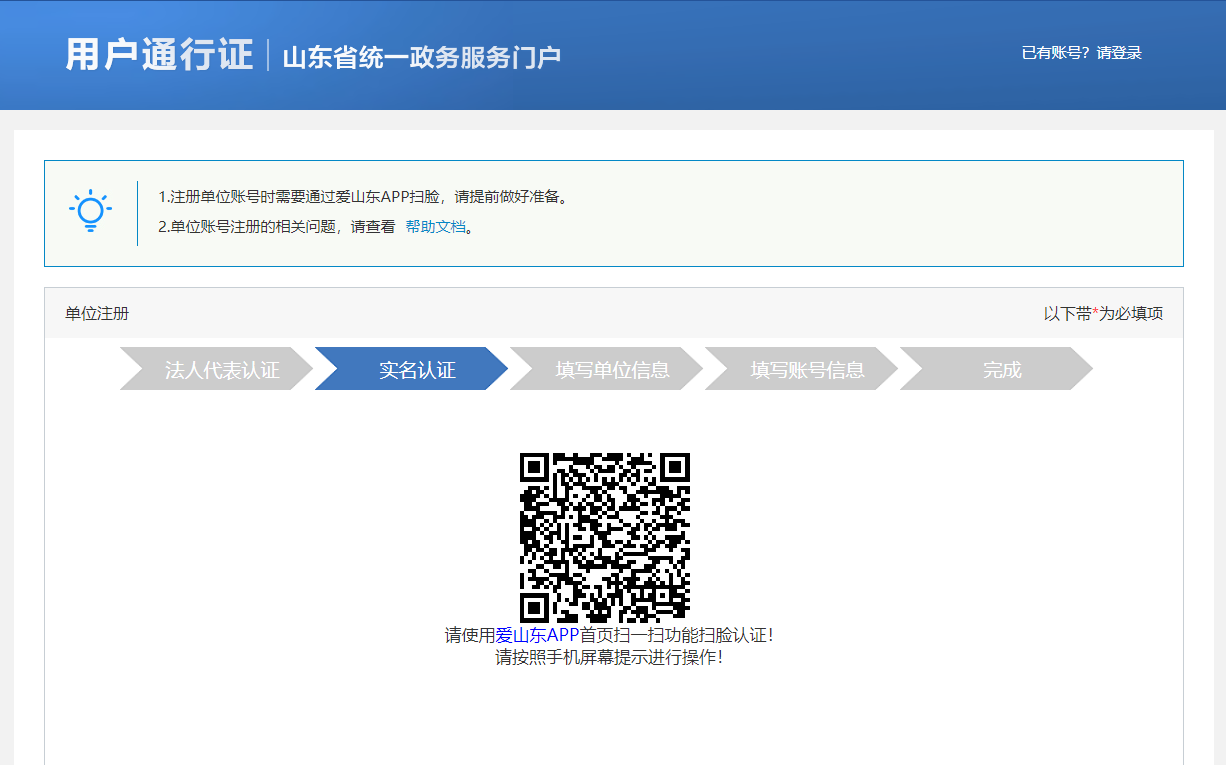Click the 单位注册 section heading
Screen dimensions: 1226x765
coord(97,314)
